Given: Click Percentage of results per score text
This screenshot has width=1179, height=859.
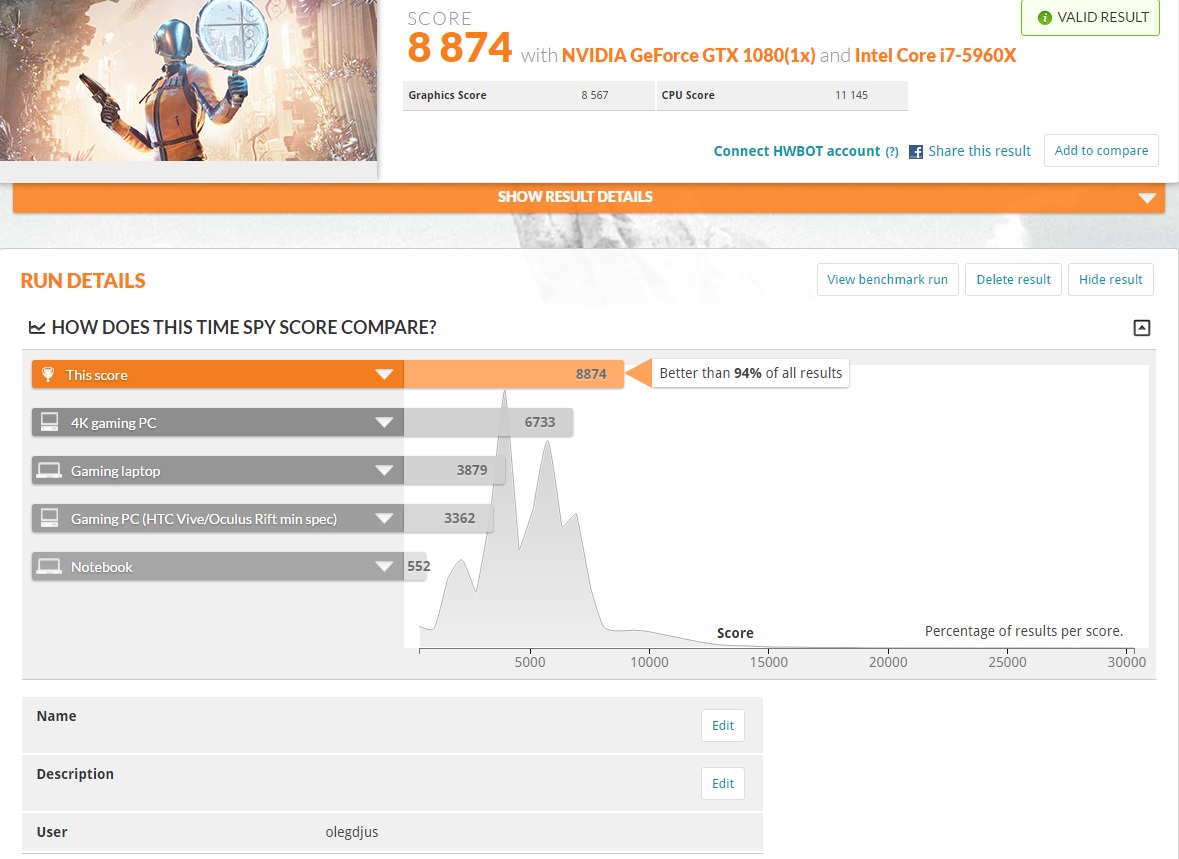Looking at the screenshot, I should click(x=1023, y=631).
